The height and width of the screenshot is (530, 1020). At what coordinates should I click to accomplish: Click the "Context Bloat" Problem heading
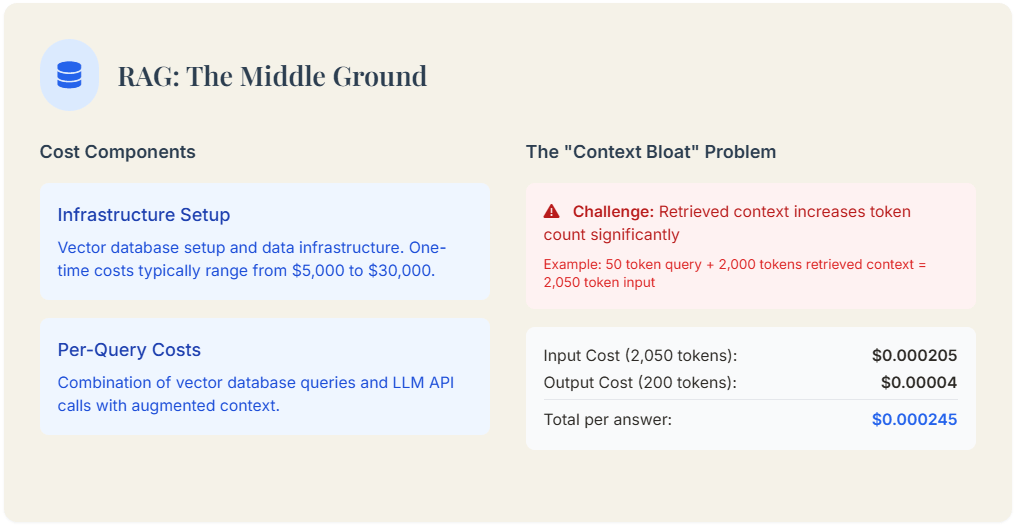click(x=650, y=152)
